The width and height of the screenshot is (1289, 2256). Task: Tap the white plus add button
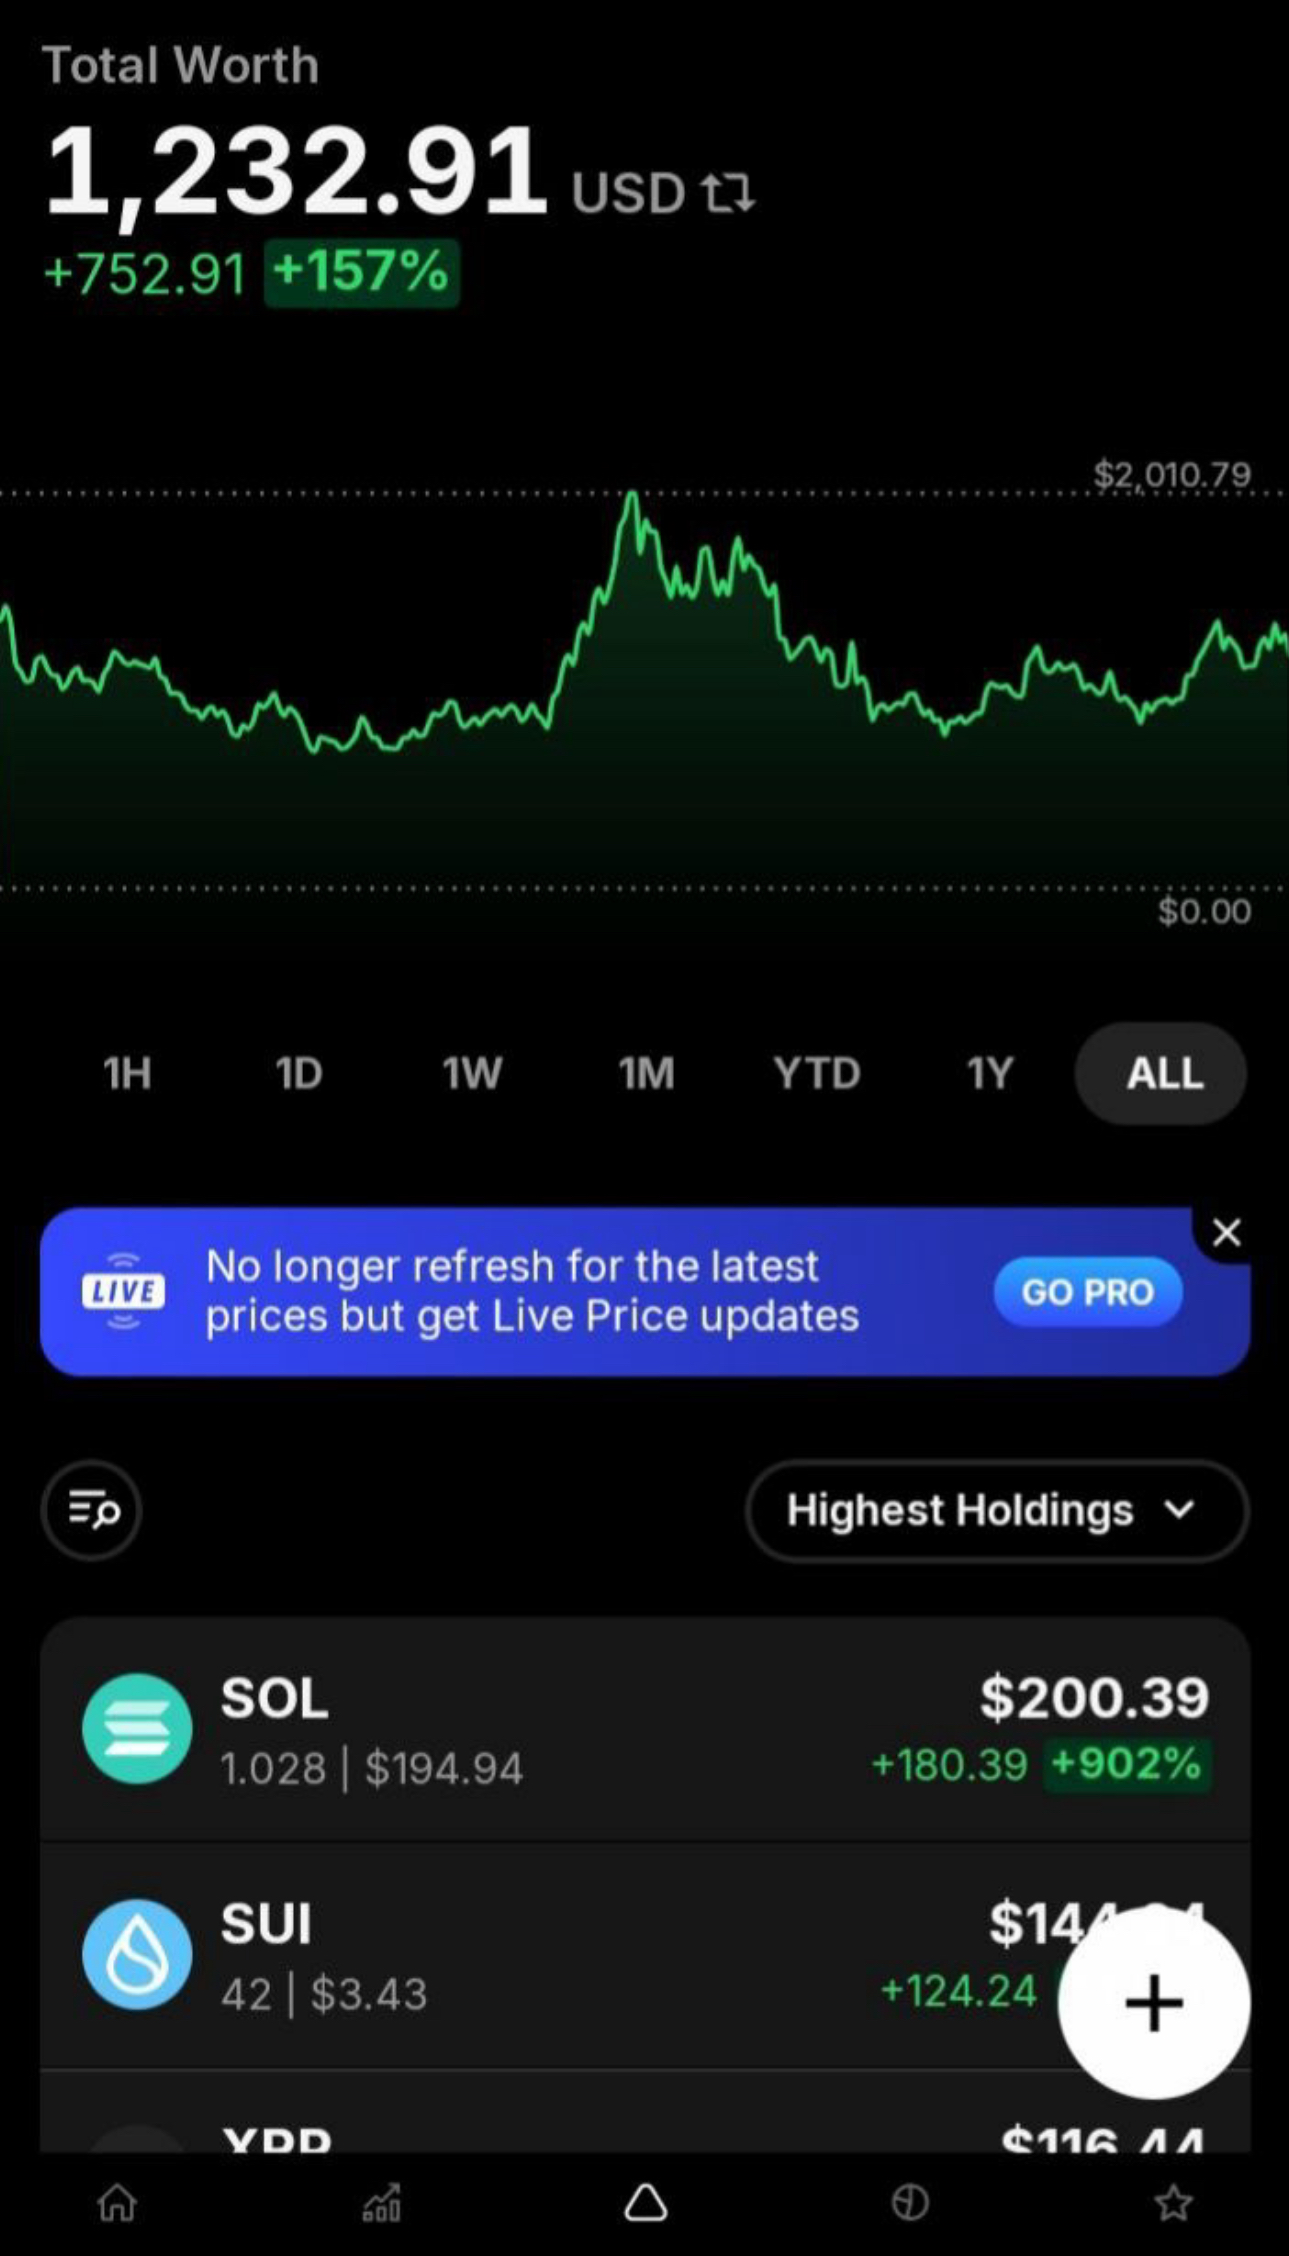1154,2003
